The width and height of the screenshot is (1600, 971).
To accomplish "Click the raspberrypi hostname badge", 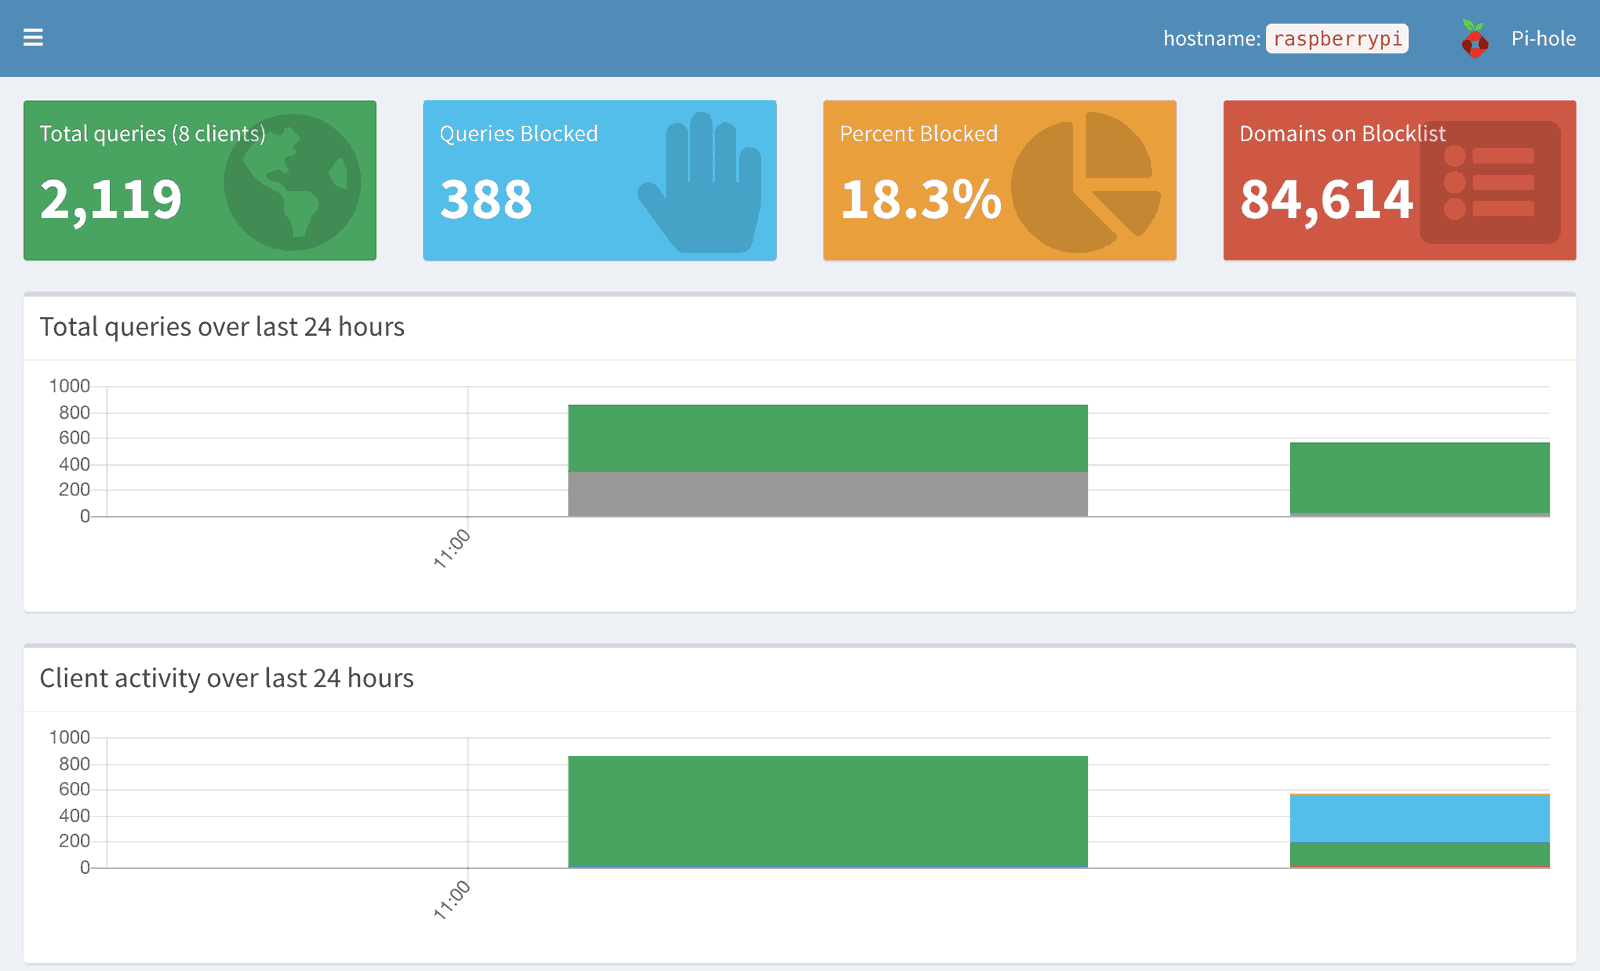I will click(1337, 39).
